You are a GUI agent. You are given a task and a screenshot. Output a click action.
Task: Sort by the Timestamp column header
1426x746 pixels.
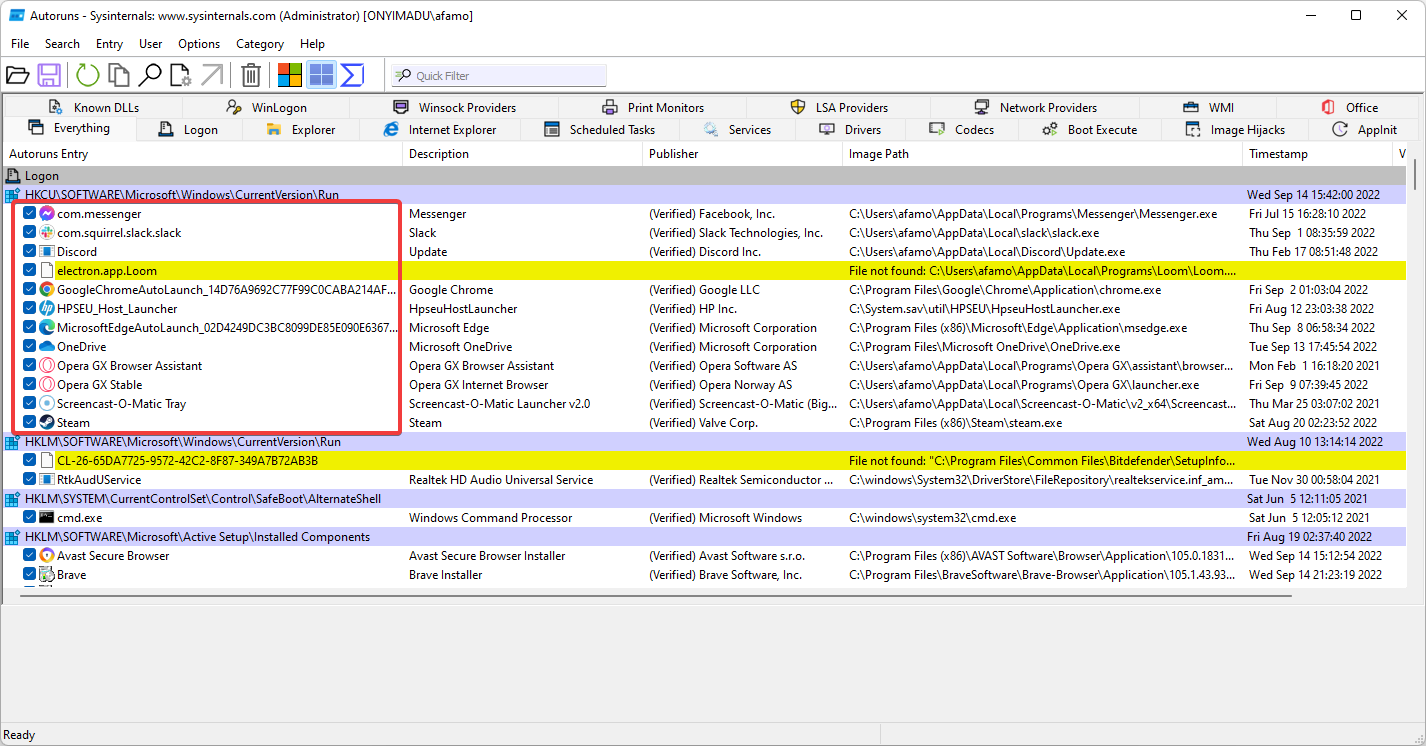[1317, 154]
